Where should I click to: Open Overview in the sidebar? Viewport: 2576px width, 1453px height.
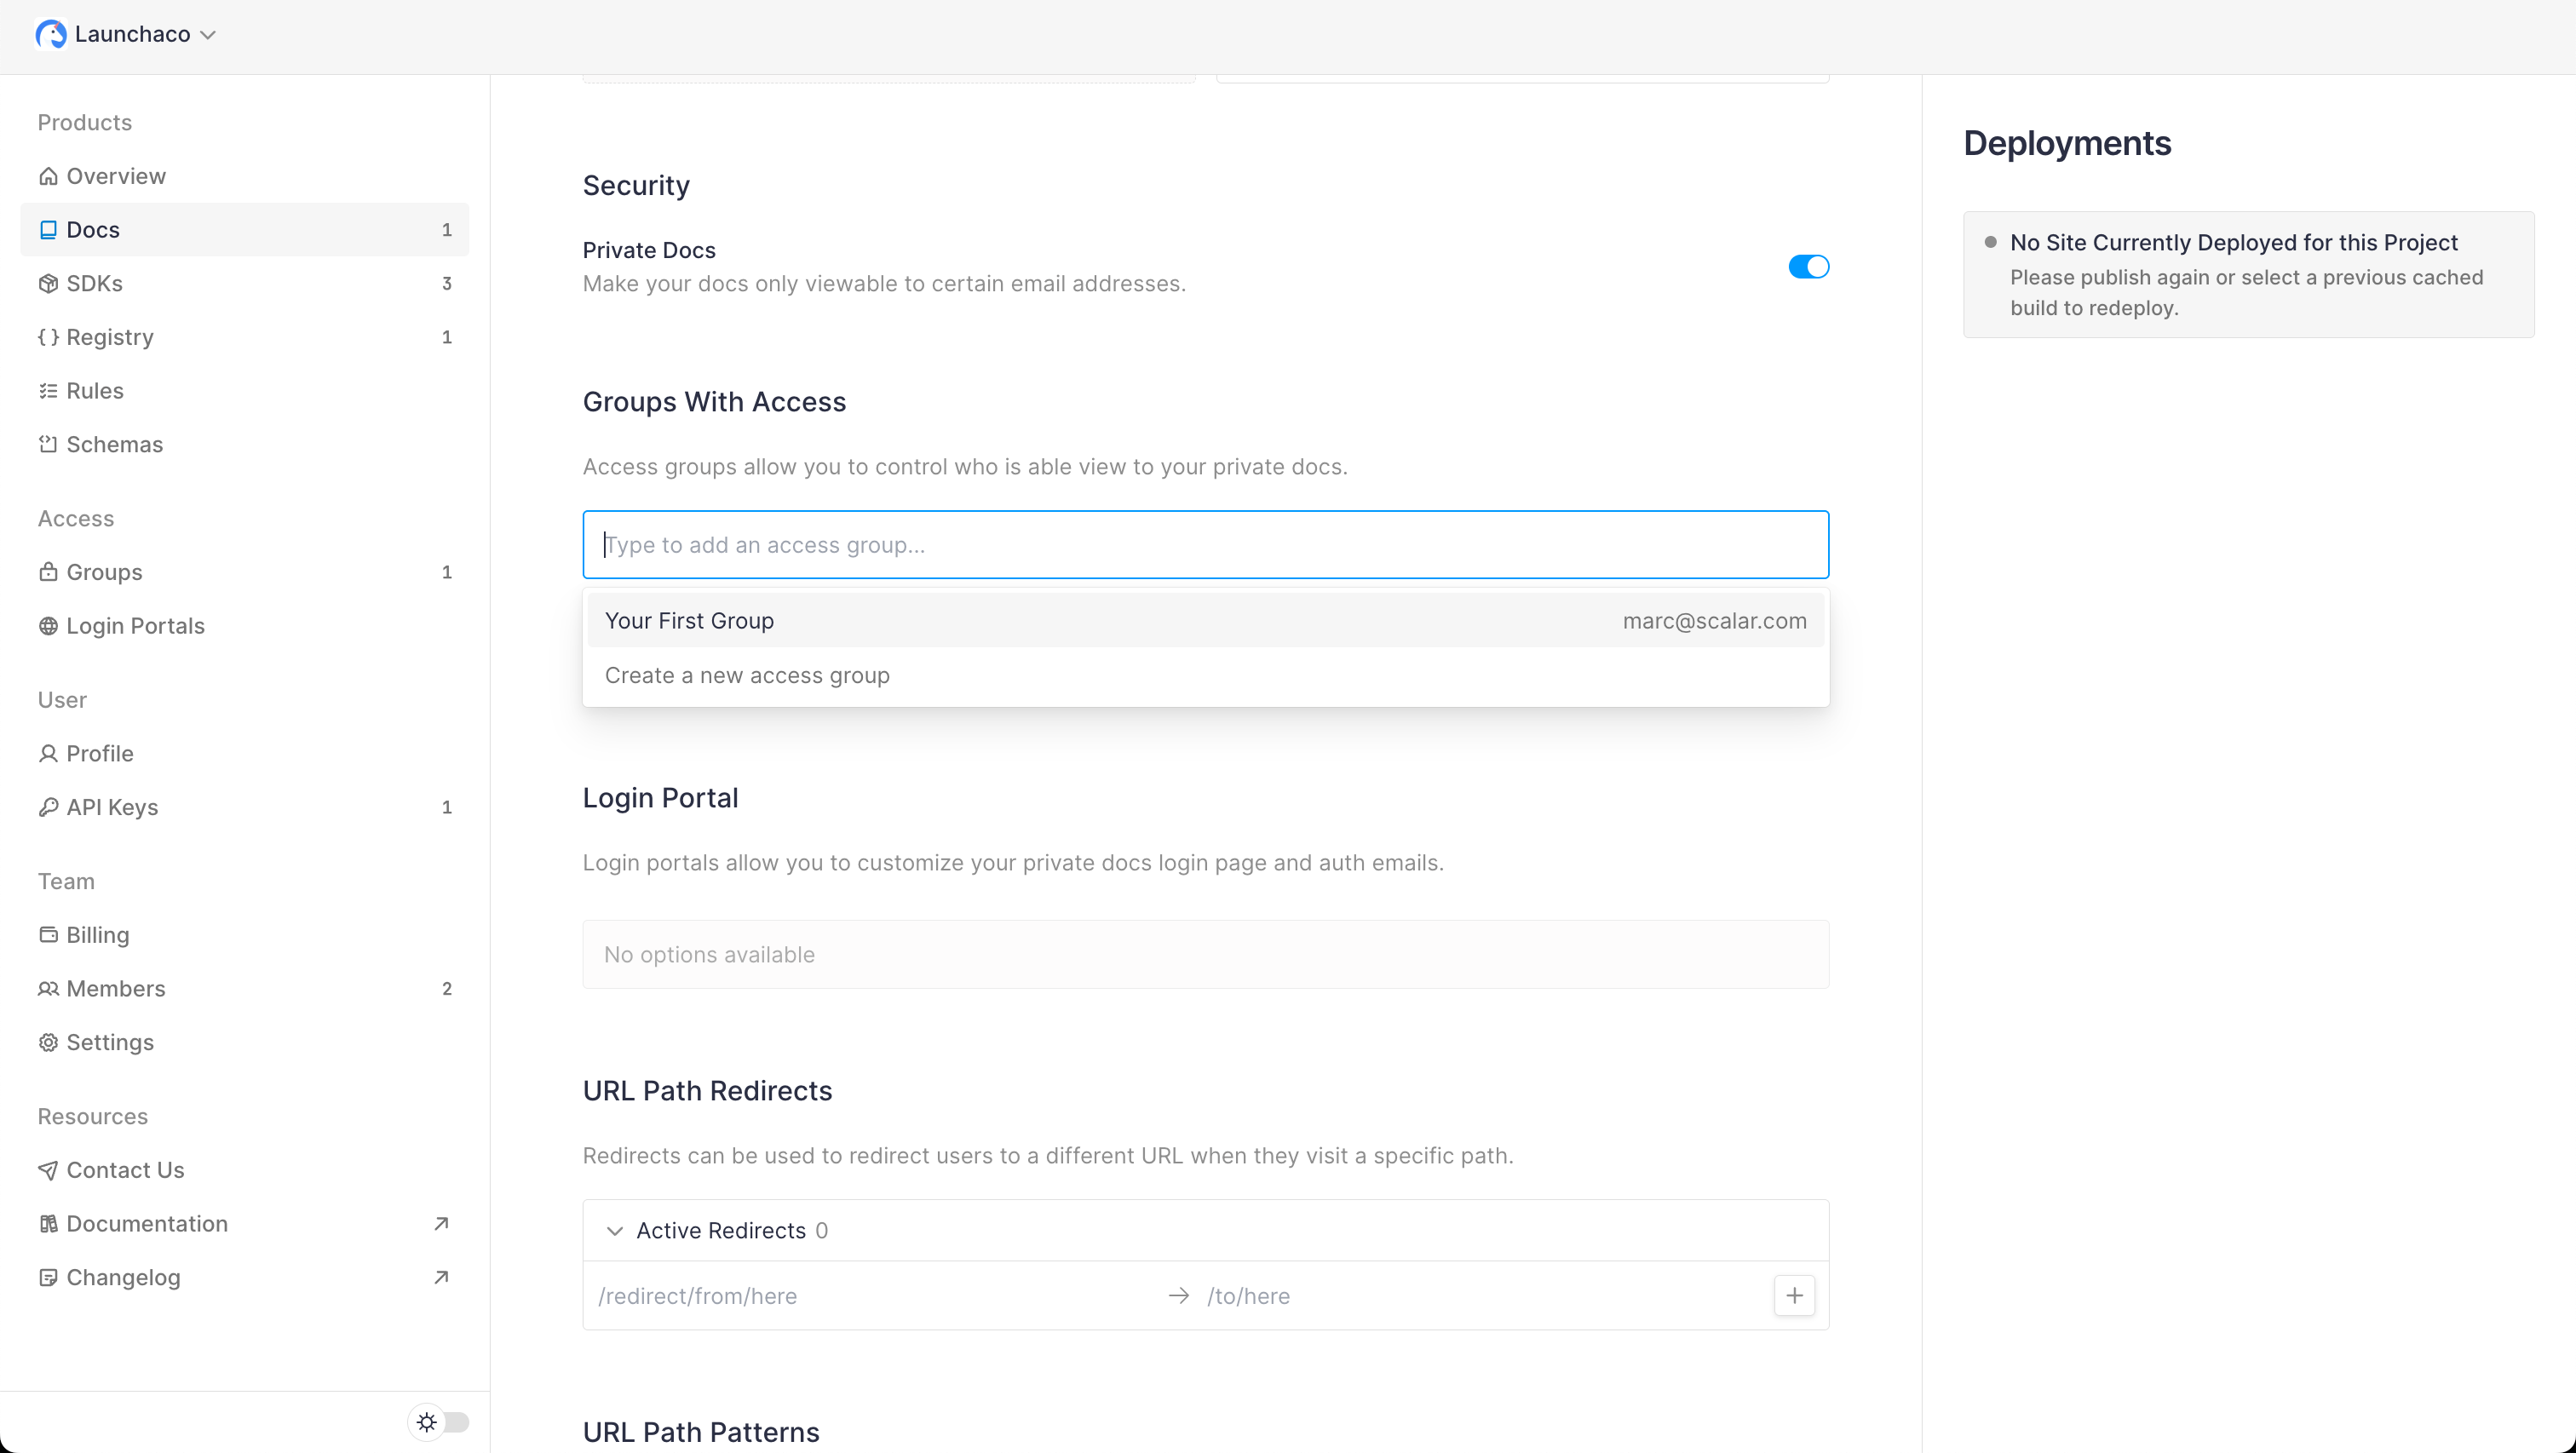coord(244,176)
